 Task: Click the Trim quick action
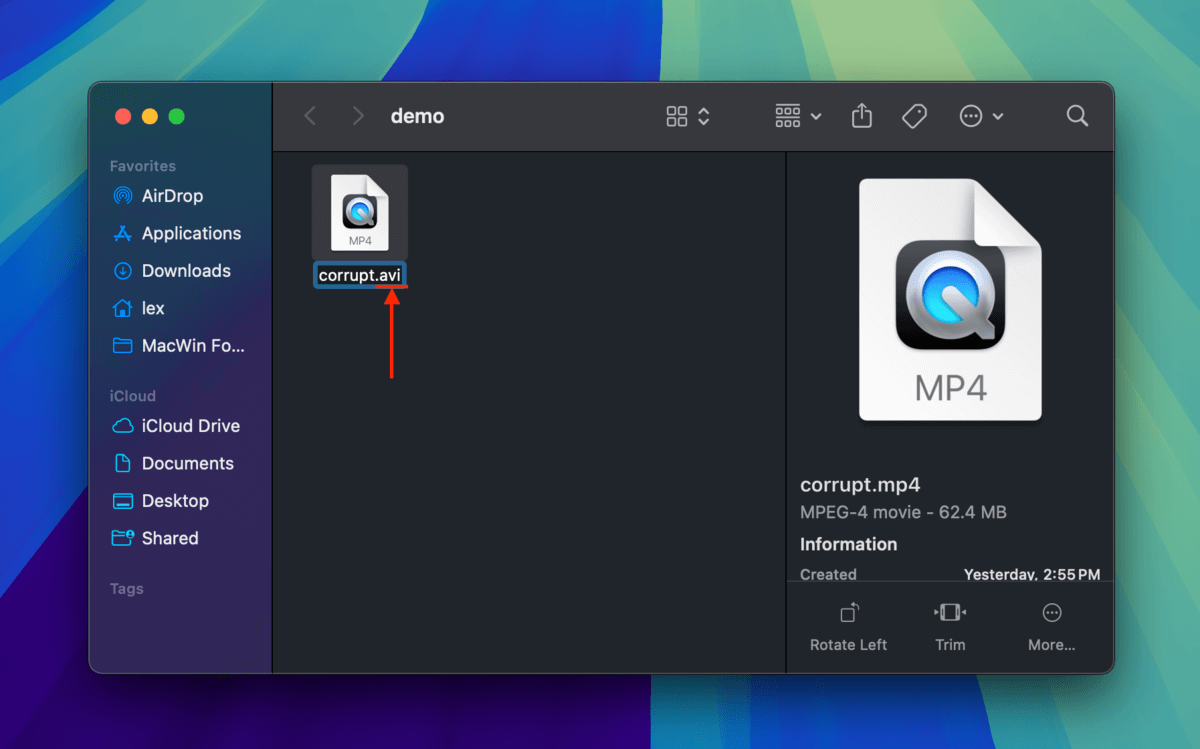coord(950,627)
